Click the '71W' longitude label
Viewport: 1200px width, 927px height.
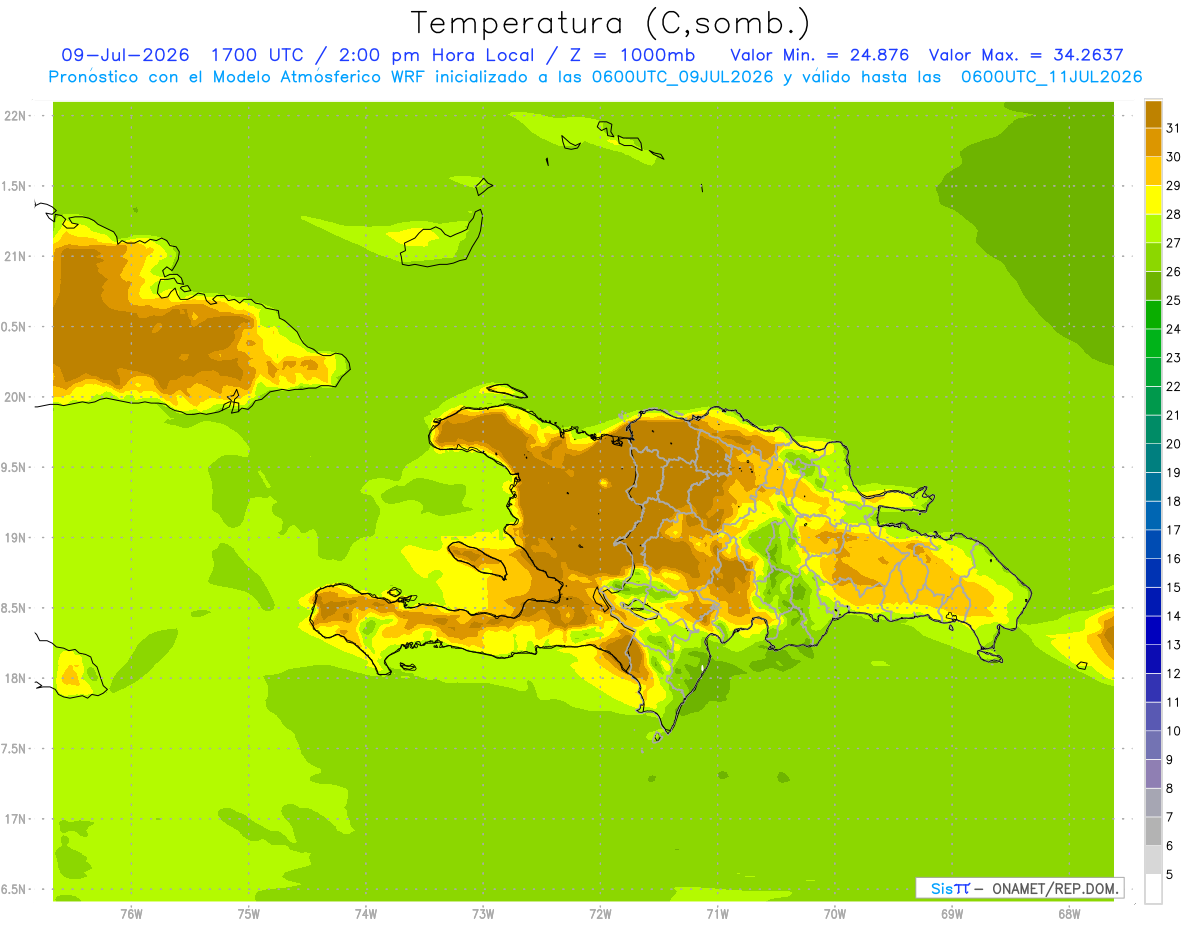(x=717, y=914)
